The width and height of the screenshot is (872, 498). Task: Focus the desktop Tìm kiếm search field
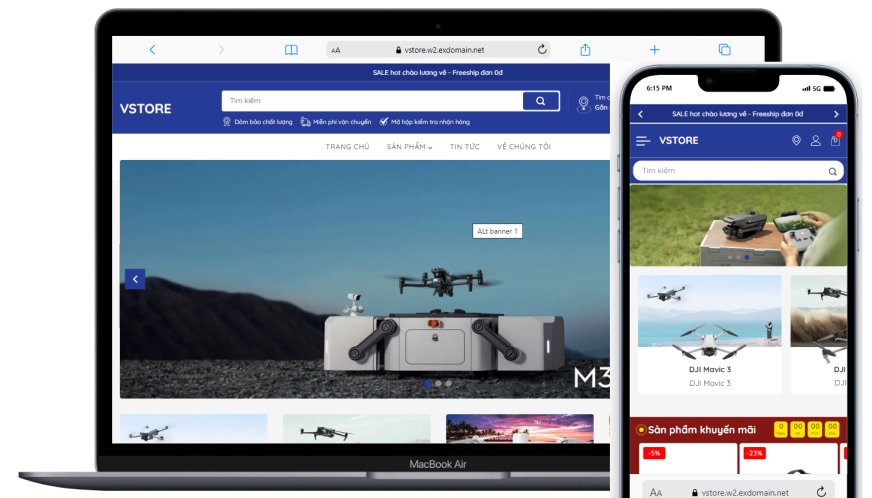[372, 101]
